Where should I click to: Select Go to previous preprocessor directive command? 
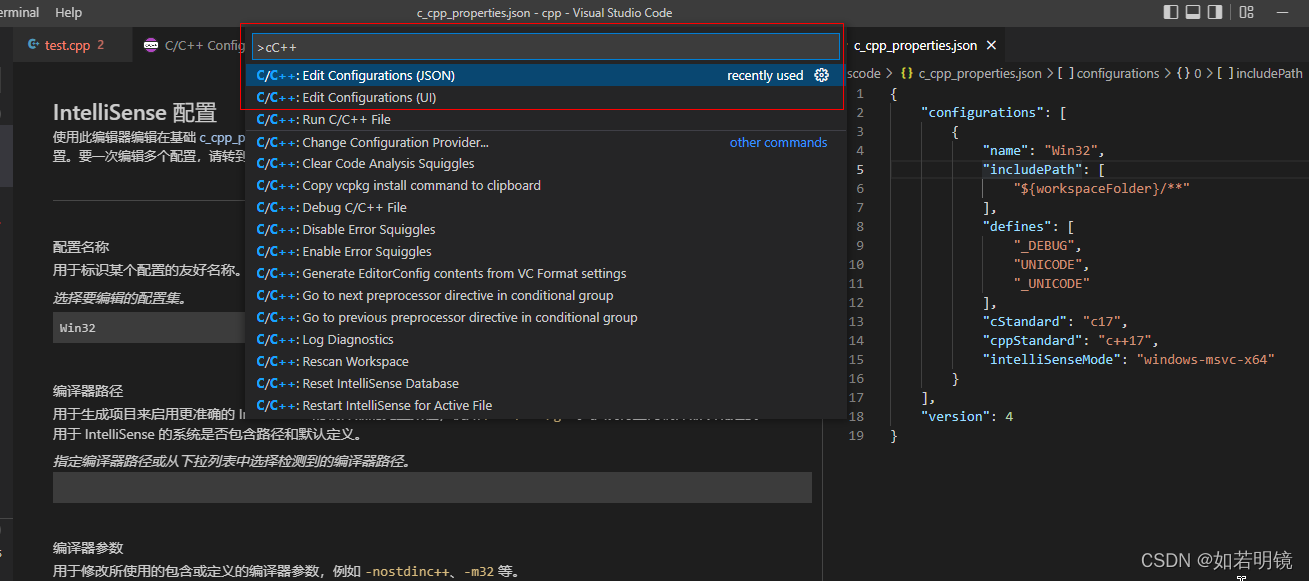click(x=545, y=318)
